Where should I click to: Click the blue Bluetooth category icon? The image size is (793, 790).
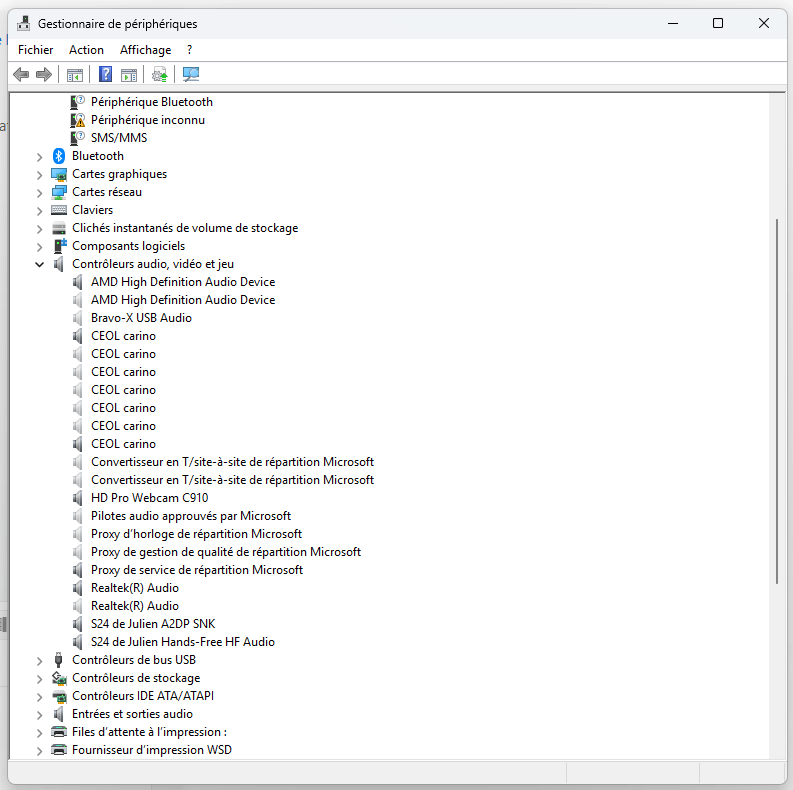59,156
